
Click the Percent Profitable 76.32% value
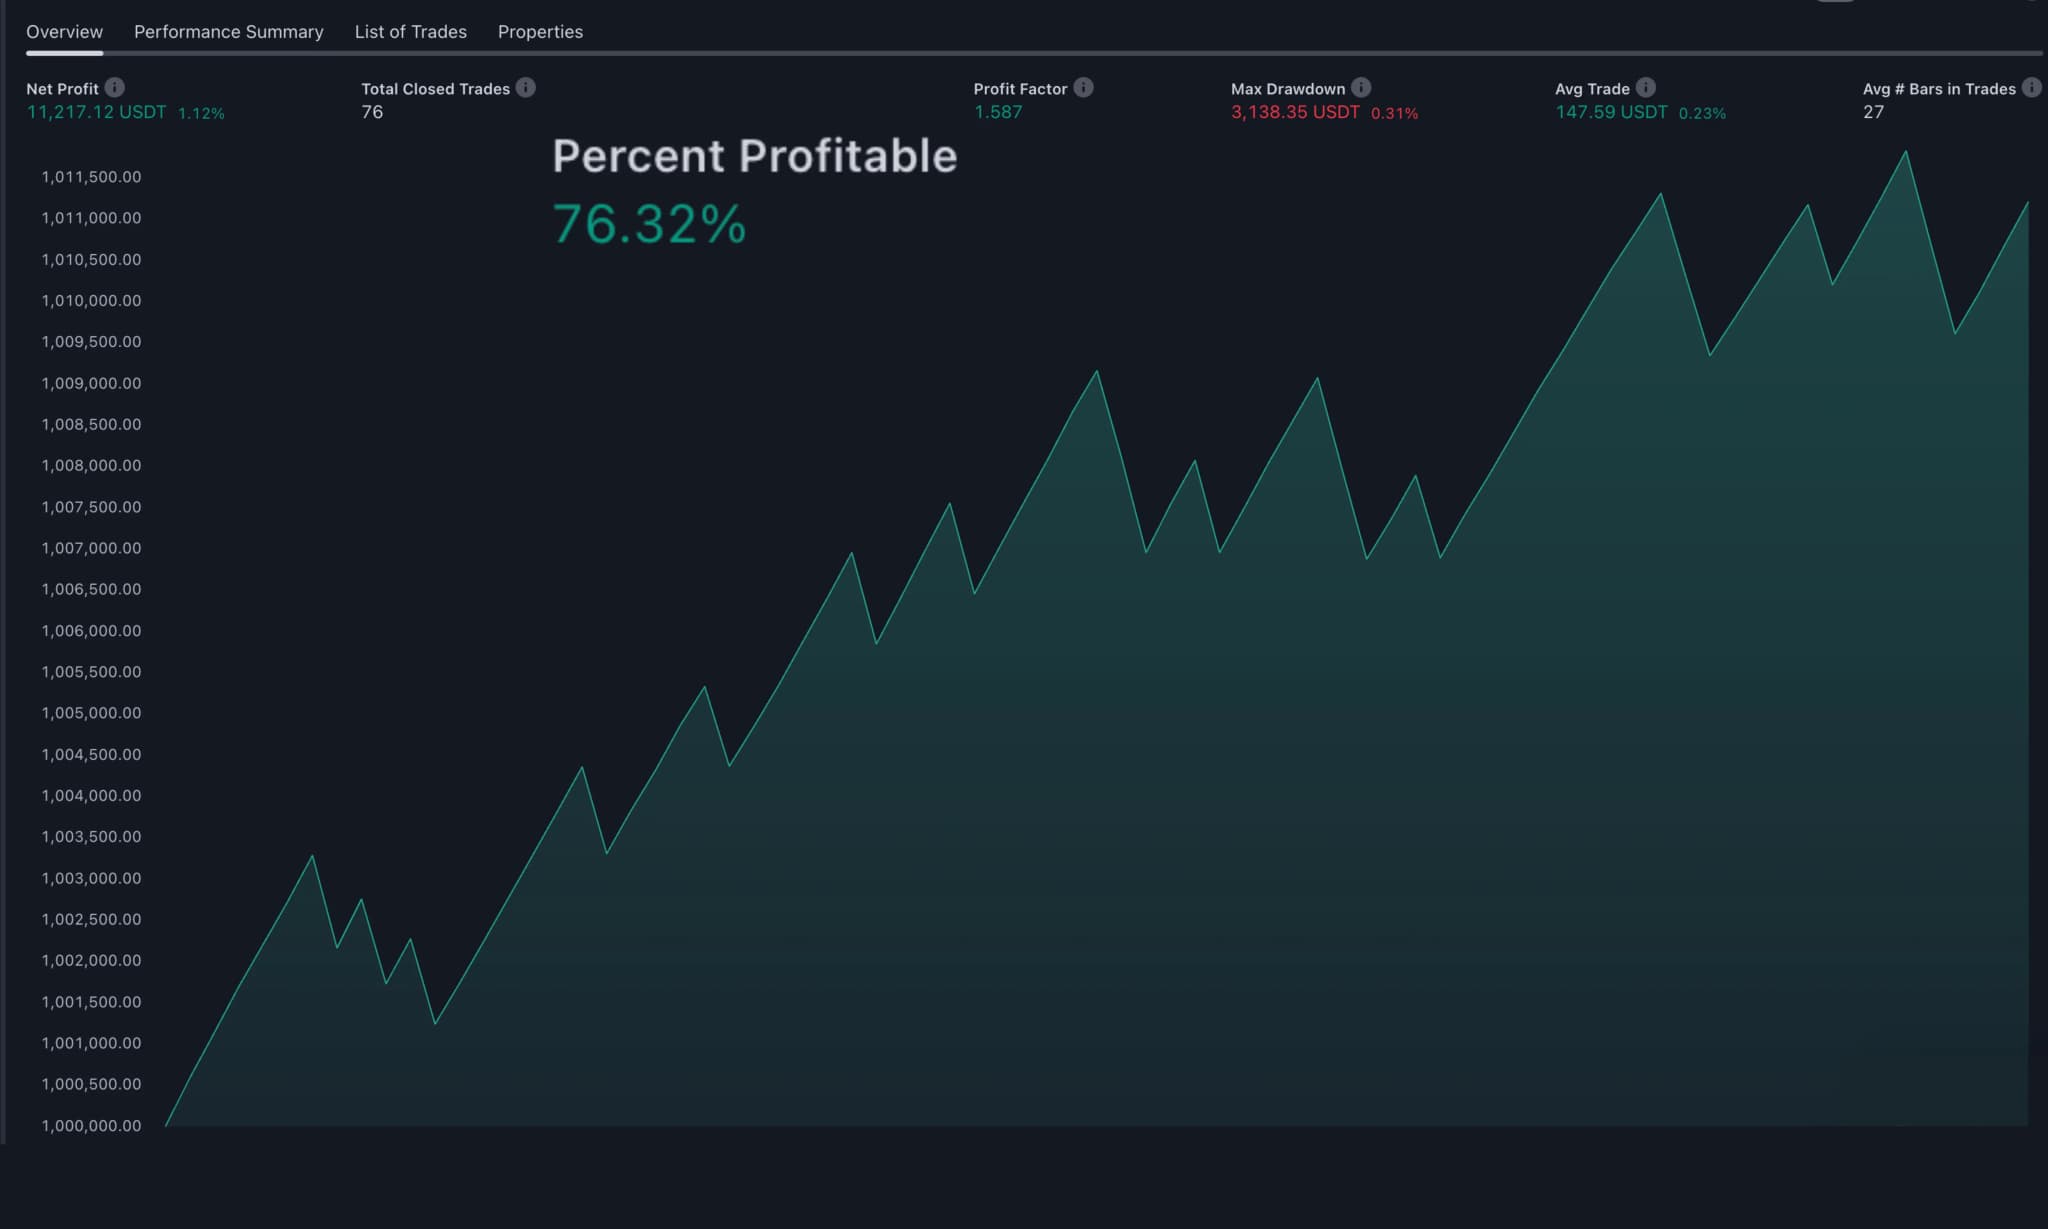tap(650, 224)
